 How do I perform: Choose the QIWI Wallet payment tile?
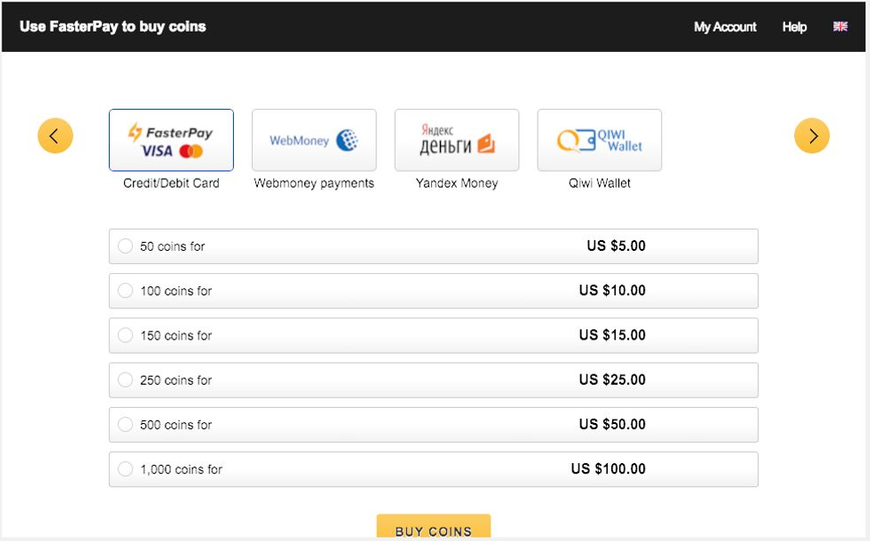coord(599,140)
